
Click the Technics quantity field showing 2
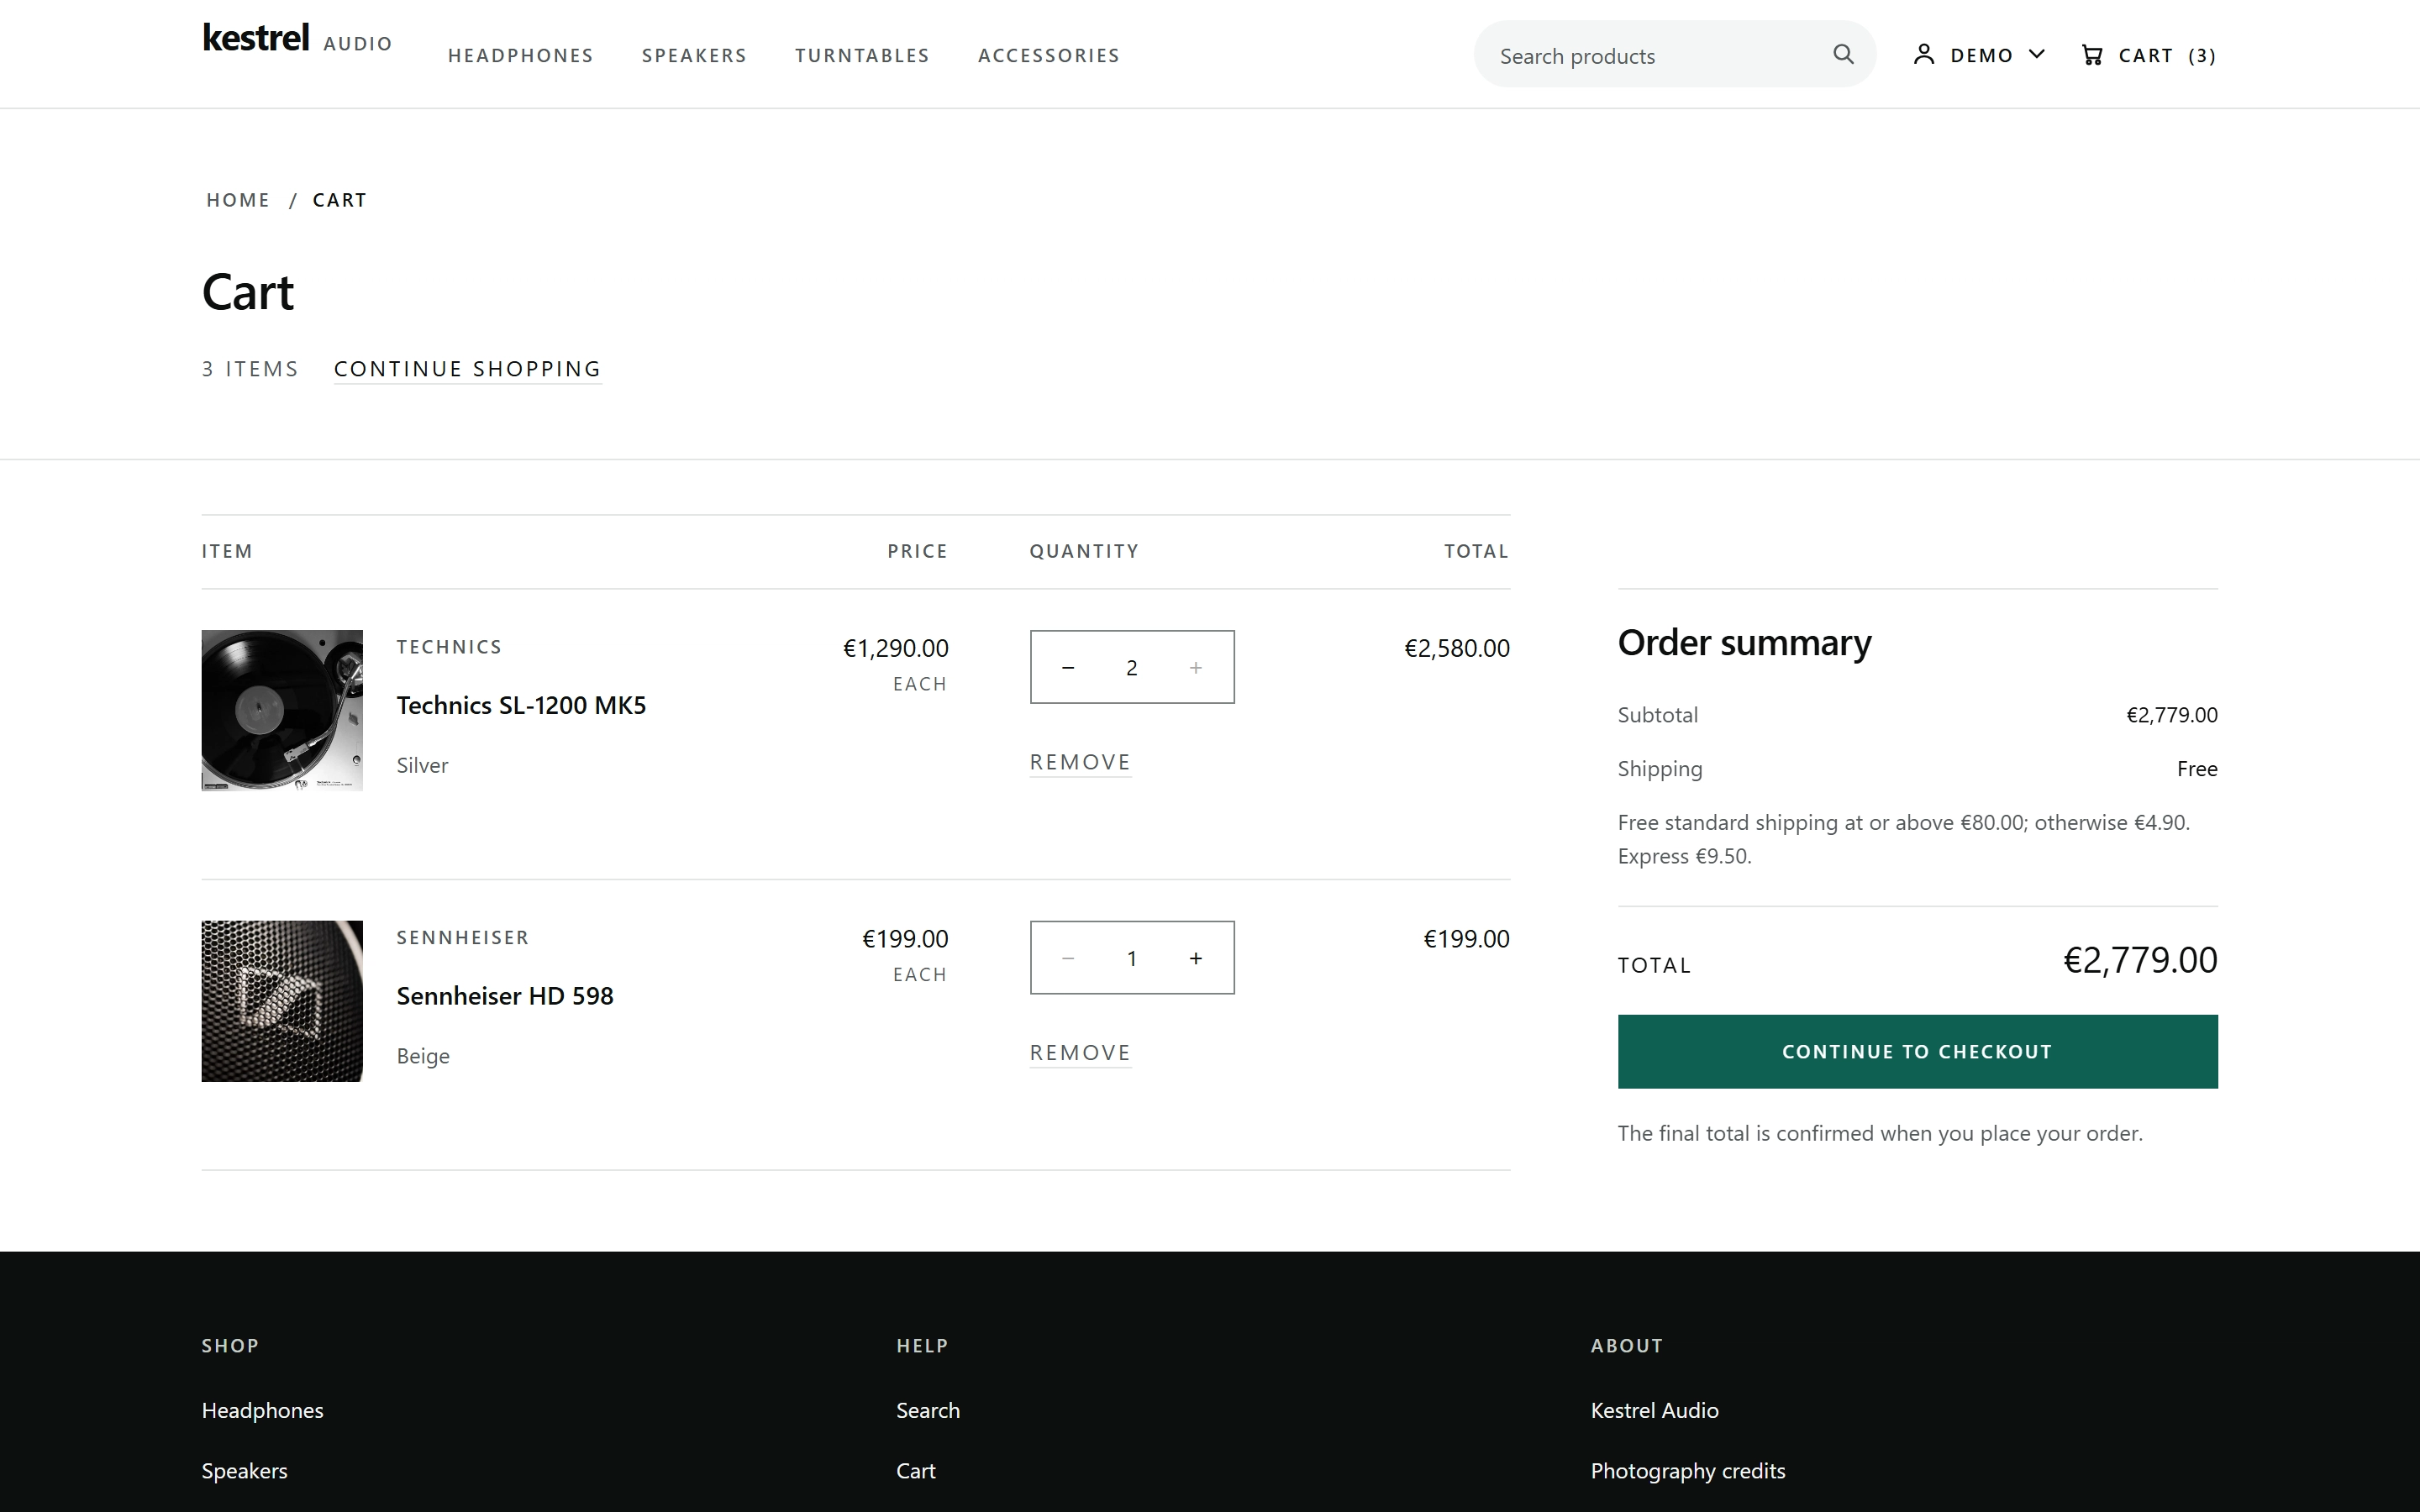point(1131,668)
